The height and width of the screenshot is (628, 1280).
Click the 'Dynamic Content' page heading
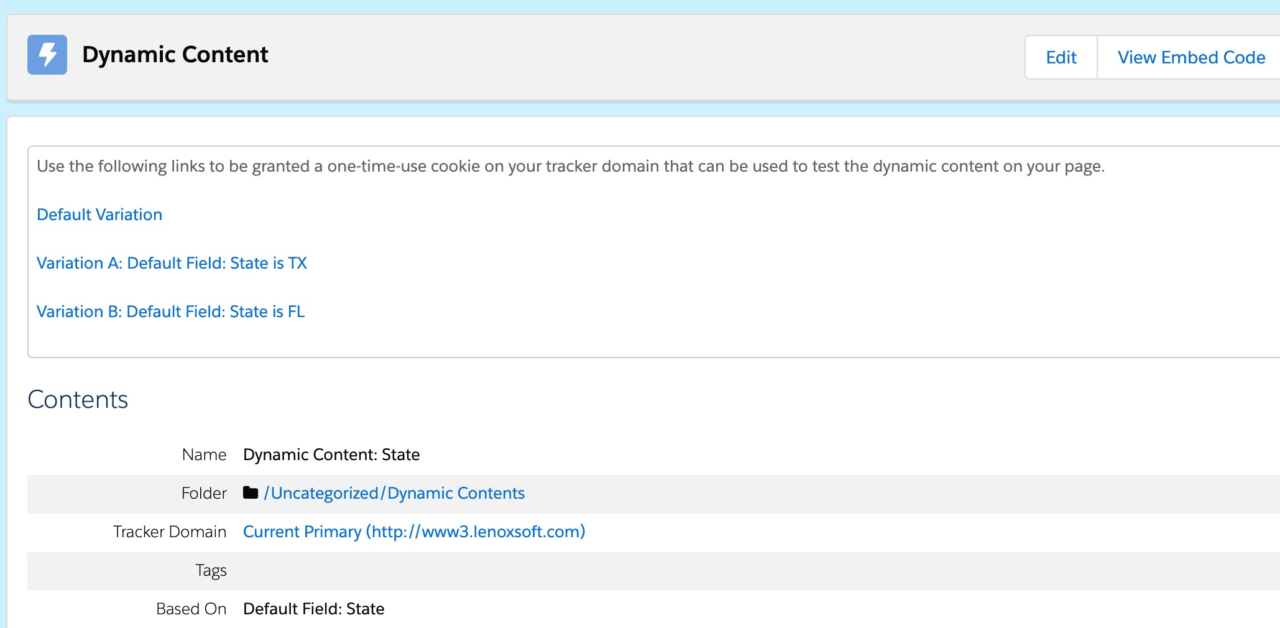pos(175,55)
